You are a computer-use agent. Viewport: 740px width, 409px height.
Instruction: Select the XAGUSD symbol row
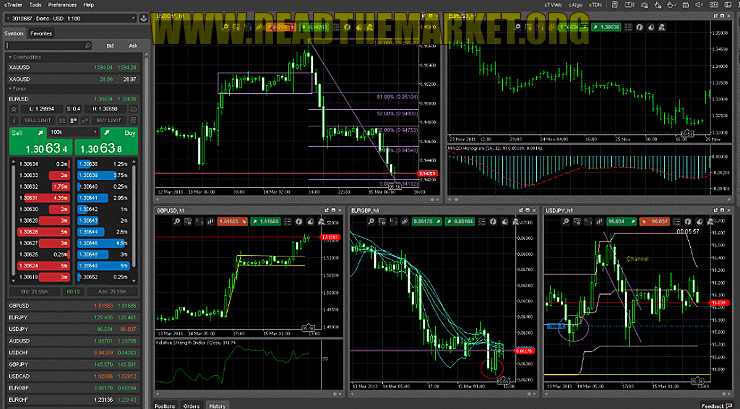(x=73, y=79)
